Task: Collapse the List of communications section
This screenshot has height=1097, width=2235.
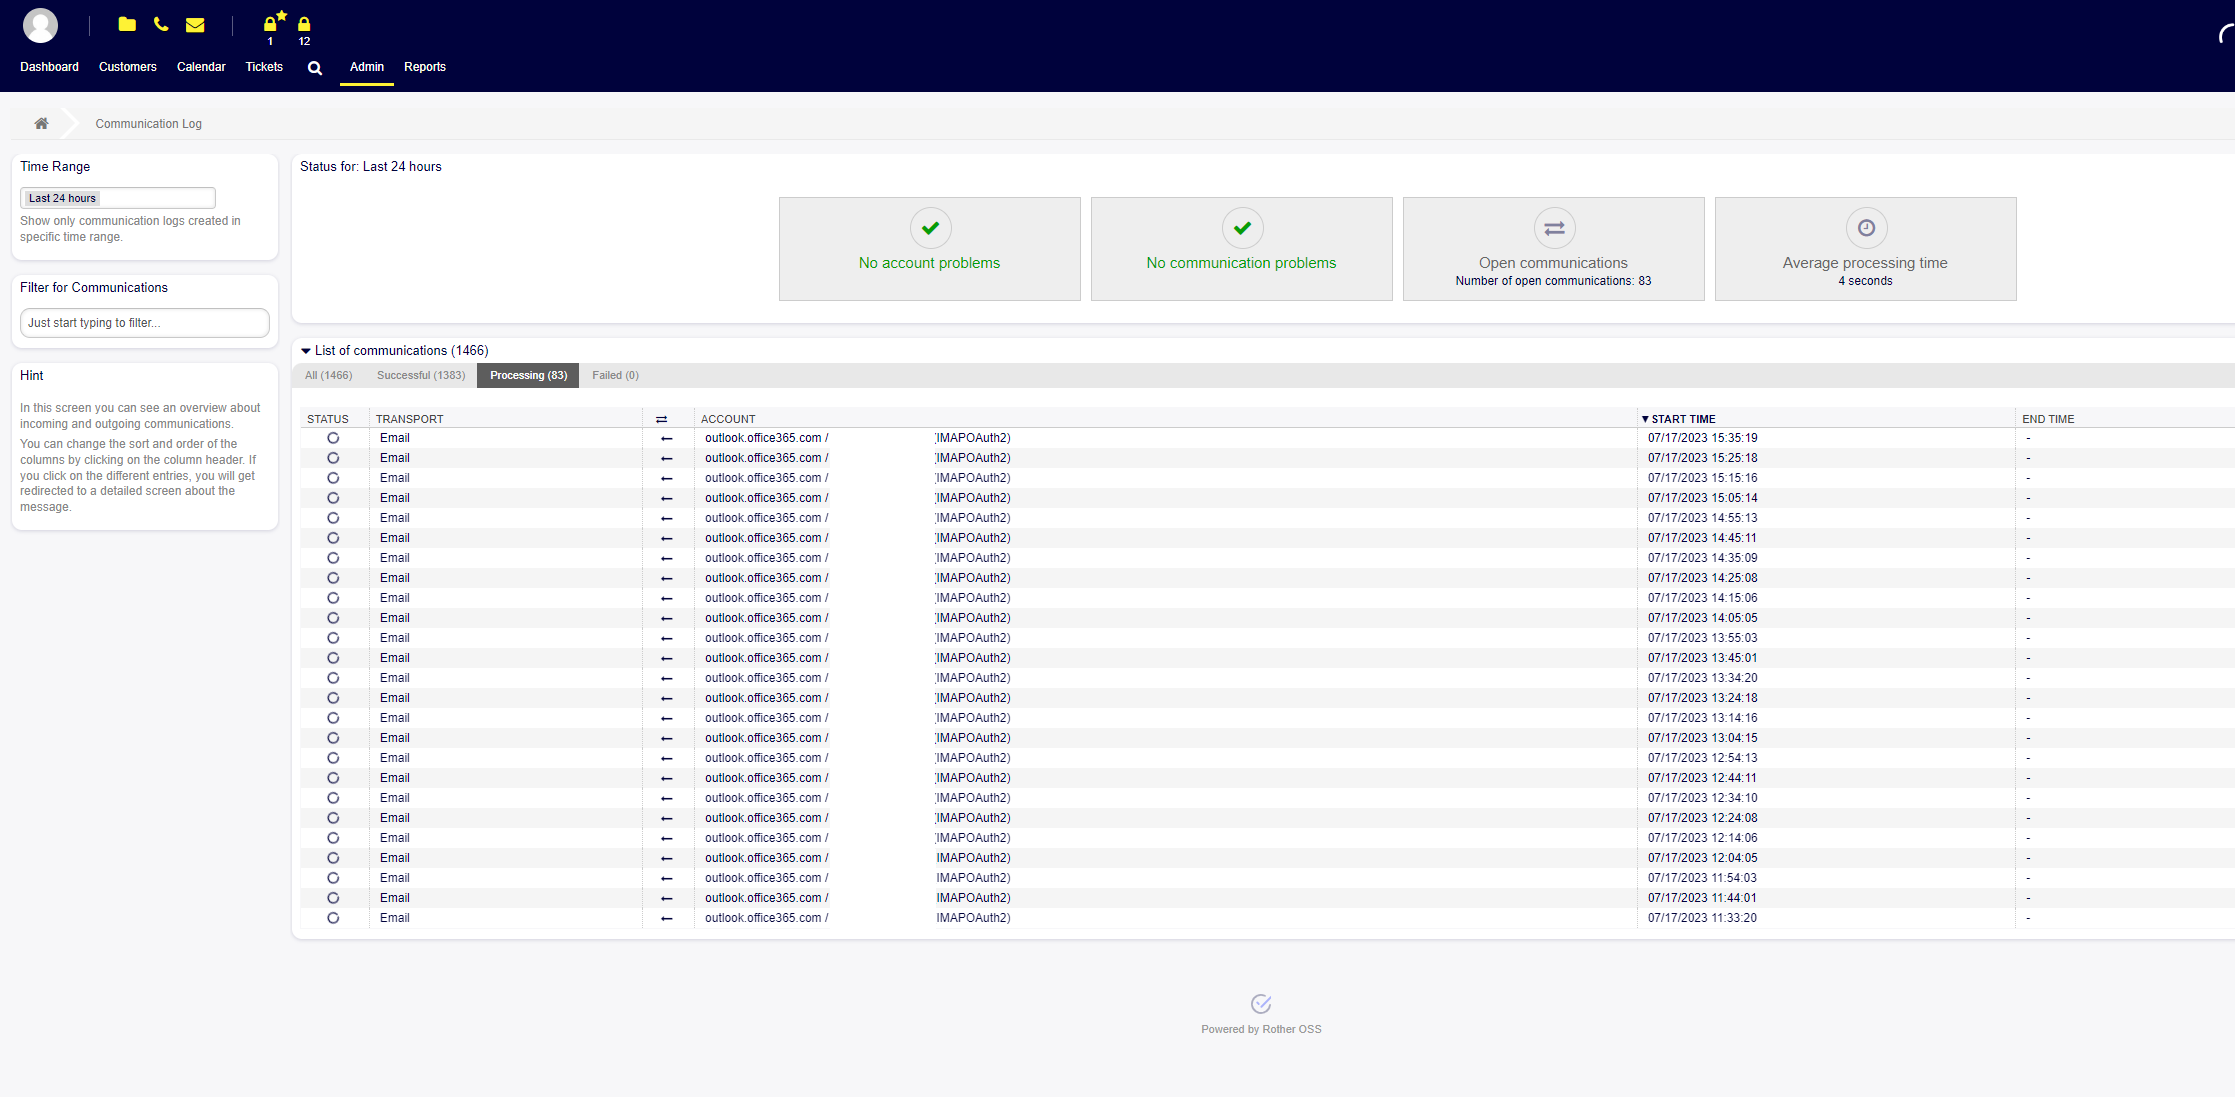Action: click(306, 351)
